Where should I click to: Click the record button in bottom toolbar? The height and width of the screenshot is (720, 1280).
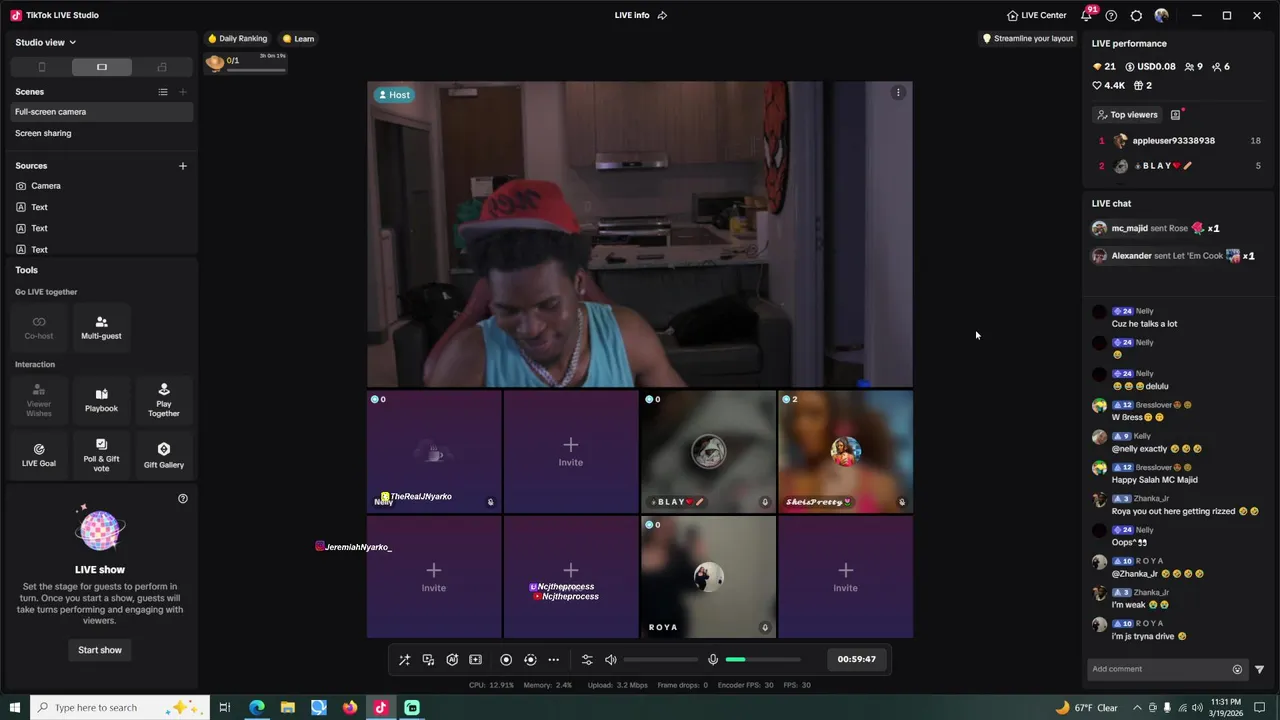tap(506, 660)
